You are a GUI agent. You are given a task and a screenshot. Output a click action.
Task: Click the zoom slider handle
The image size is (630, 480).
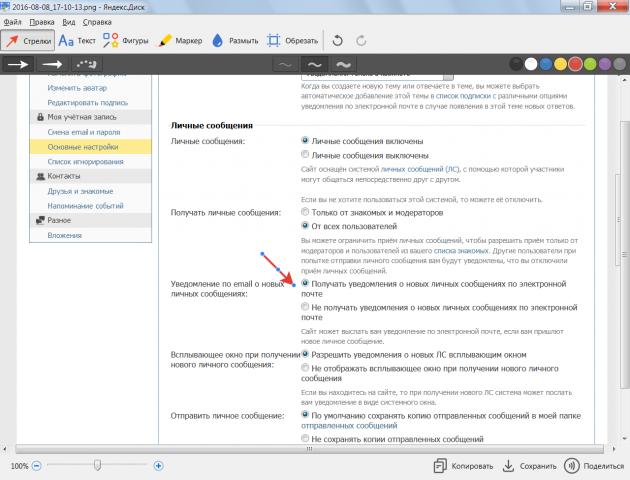[x=97, y=466]
